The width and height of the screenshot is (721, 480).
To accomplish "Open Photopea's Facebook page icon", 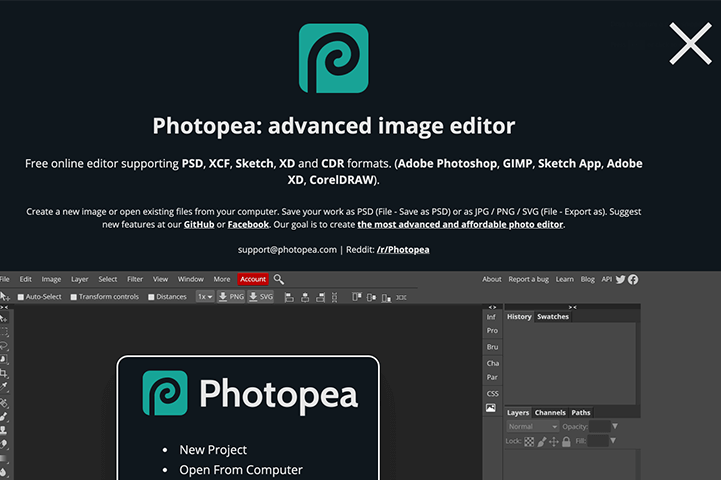I will click(x=633, y=279).
